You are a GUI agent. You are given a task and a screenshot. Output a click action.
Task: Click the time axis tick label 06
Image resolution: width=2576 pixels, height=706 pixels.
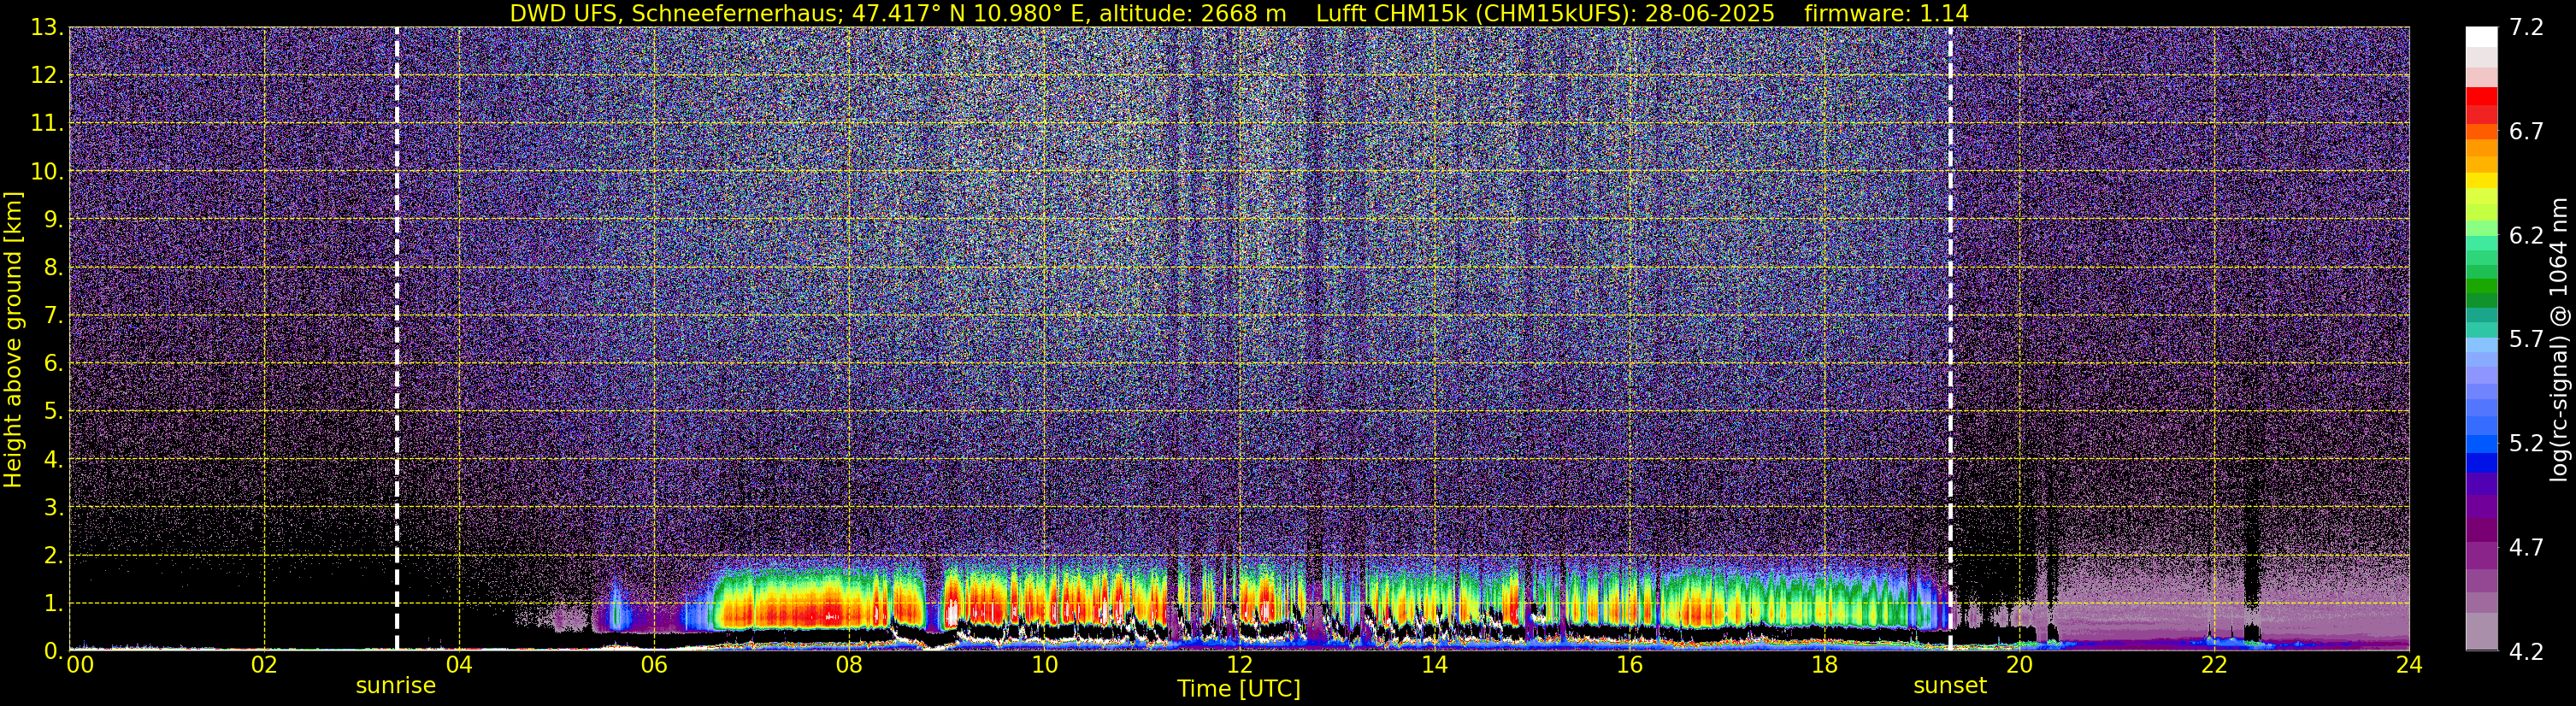[654, 665]
